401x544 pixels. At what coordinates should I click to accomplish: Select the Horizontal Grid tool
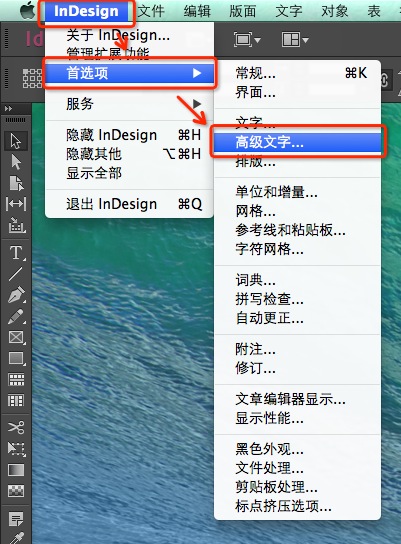point(16,380)
